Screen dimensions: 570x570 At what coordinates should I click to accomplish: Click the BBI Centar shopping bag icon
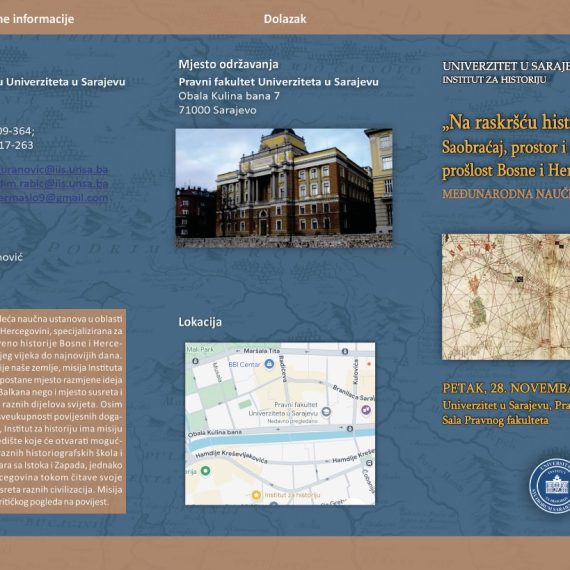click(269, 364)
